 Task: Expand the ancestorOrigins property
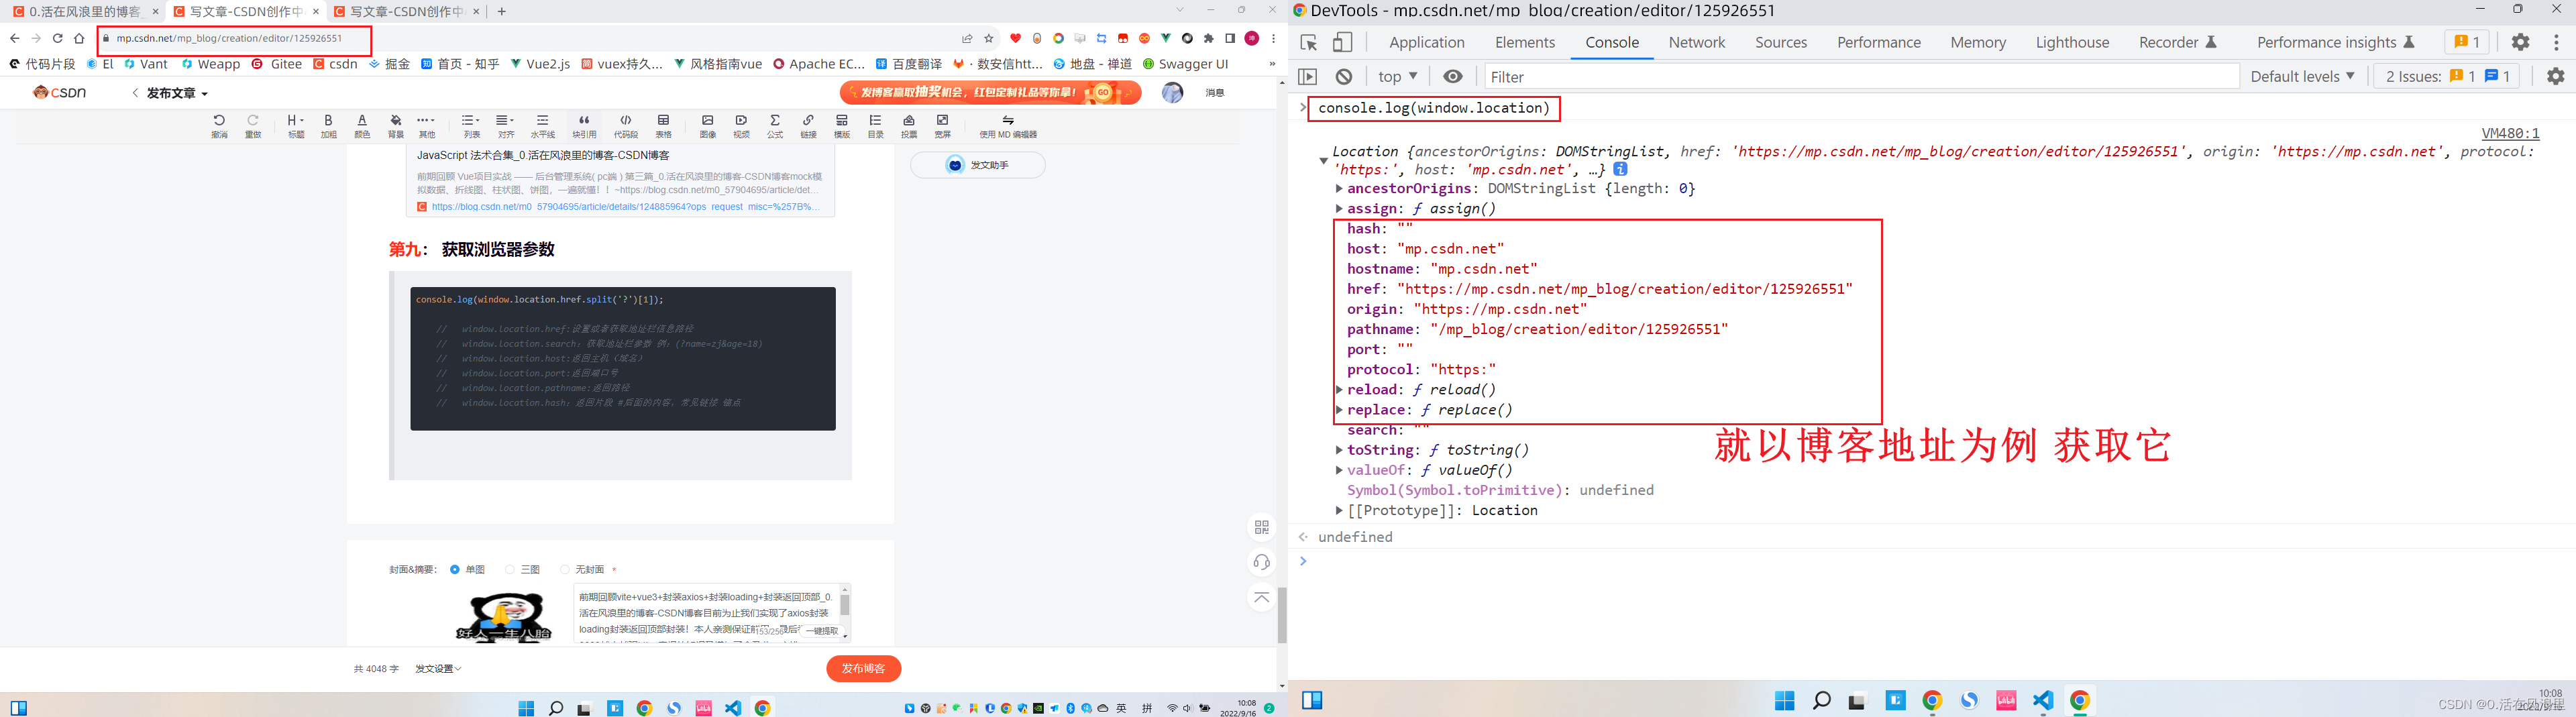tap(1339, 188)
